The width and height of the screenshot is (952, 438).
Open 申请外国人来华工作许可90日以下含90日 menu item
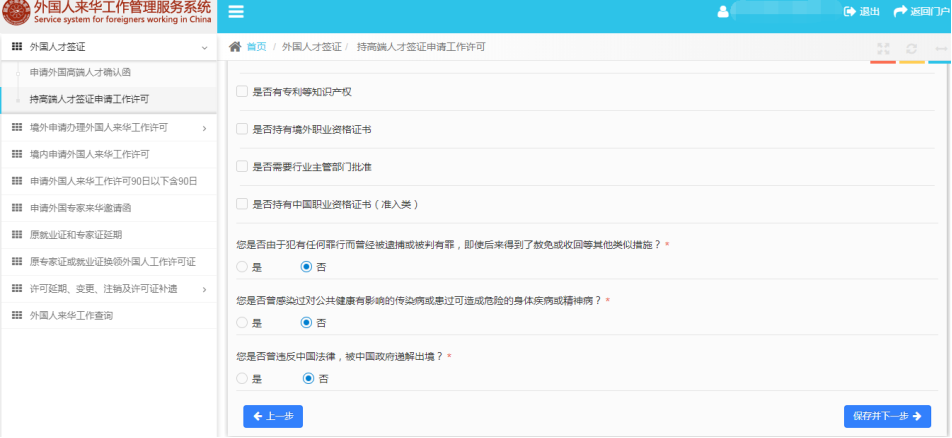[x=114, y=181]
